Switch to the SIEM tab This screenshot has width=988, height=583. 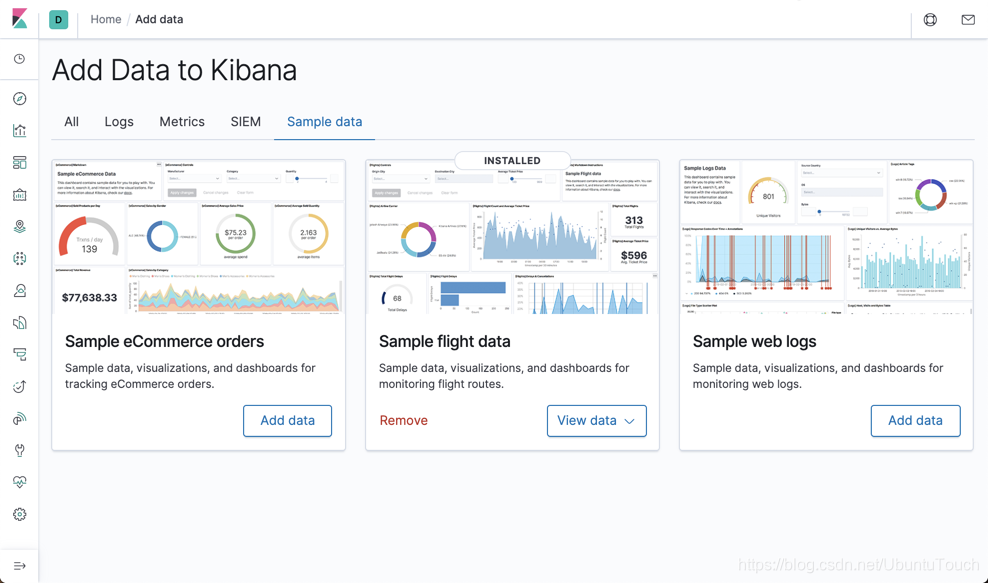[x=246, y=122]
